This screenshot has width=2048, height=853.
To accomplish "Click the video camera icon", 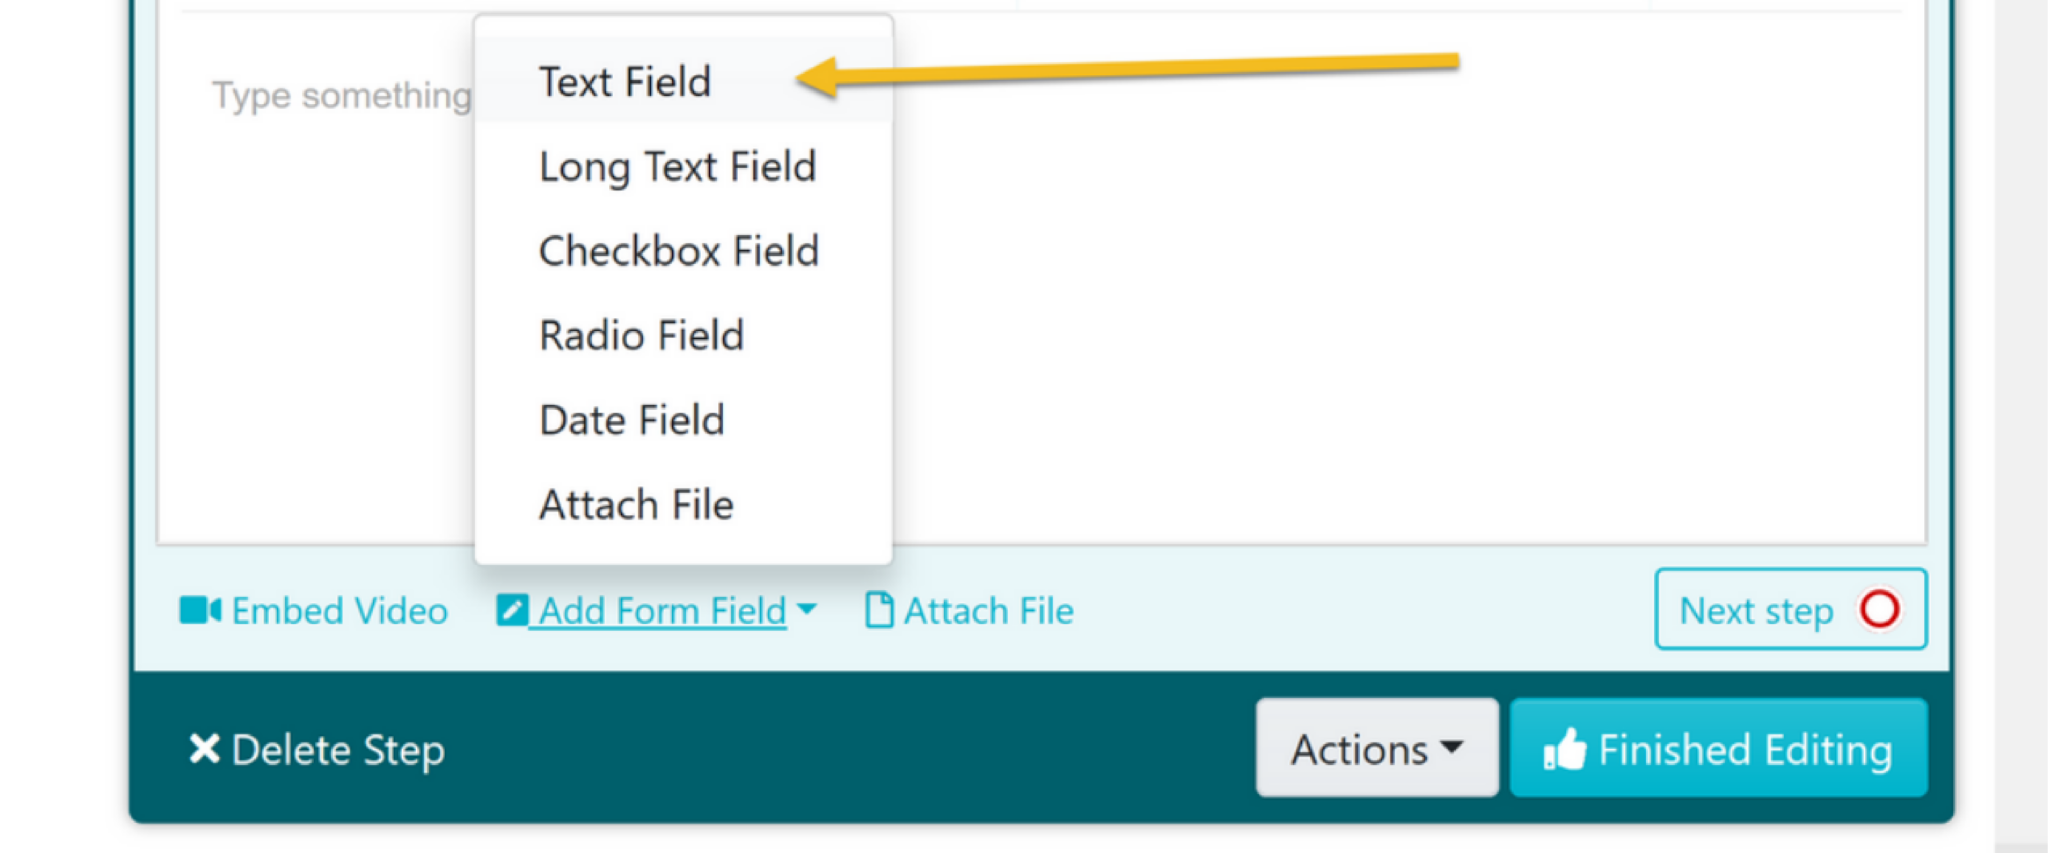I will 200,610.
